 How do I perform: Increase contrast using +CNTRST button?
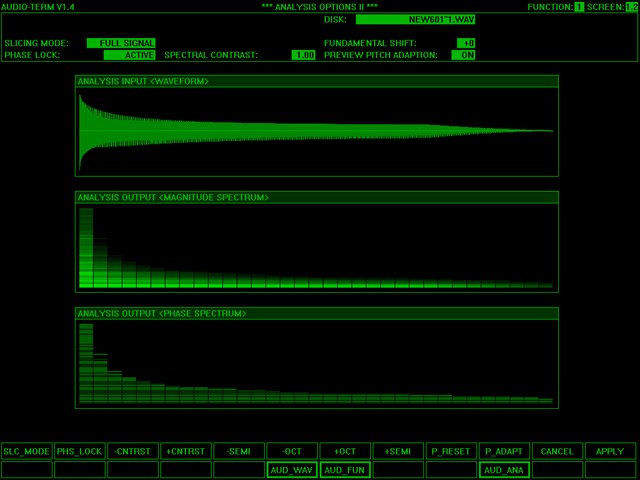click(186, 451)
